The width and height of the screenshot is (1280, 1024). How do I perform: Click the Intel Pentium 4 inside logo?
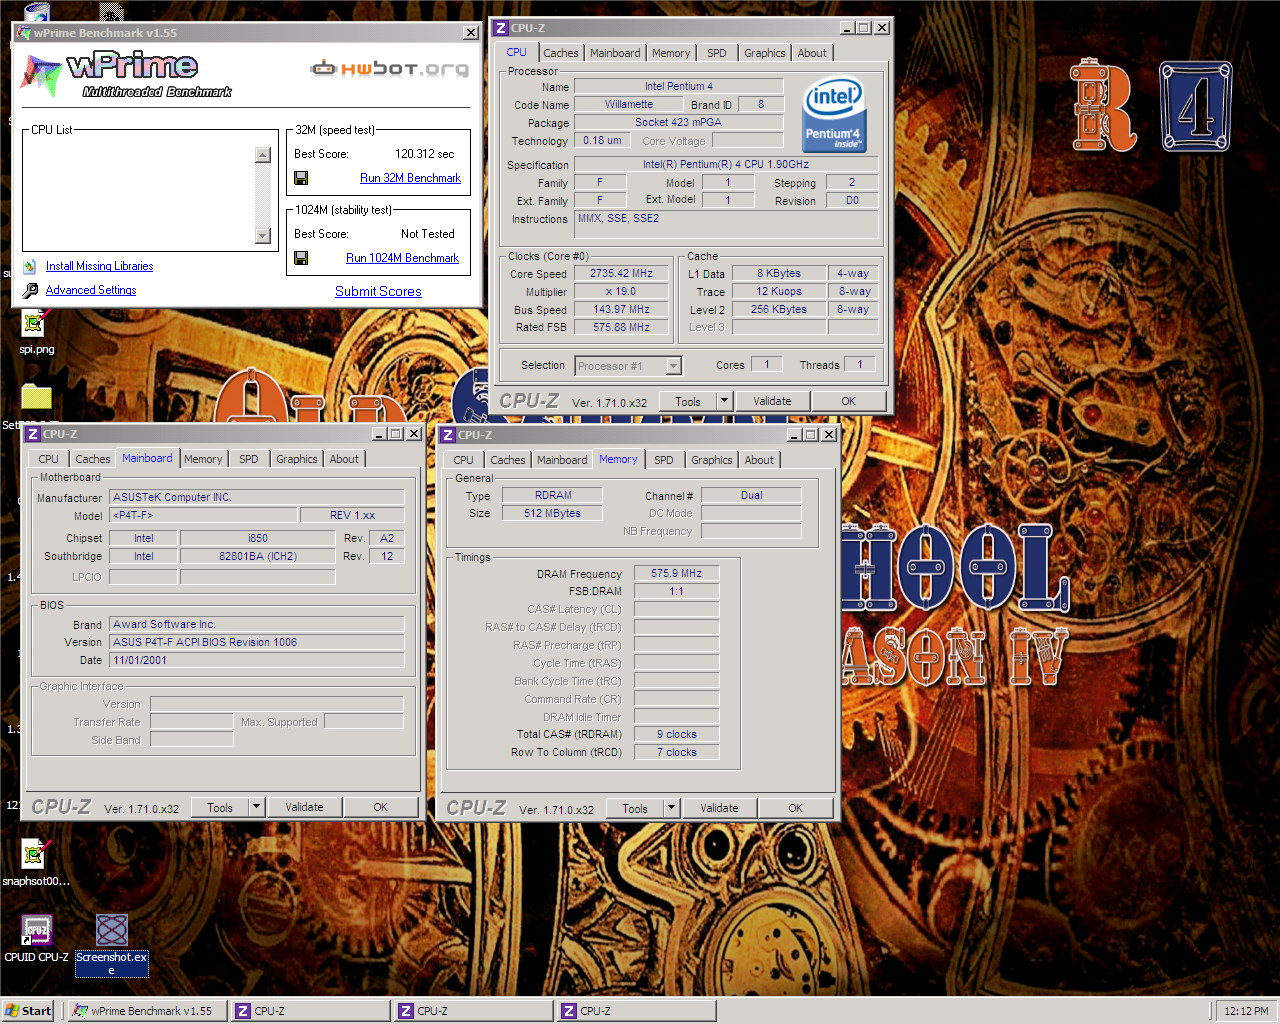tap(834, 116)
